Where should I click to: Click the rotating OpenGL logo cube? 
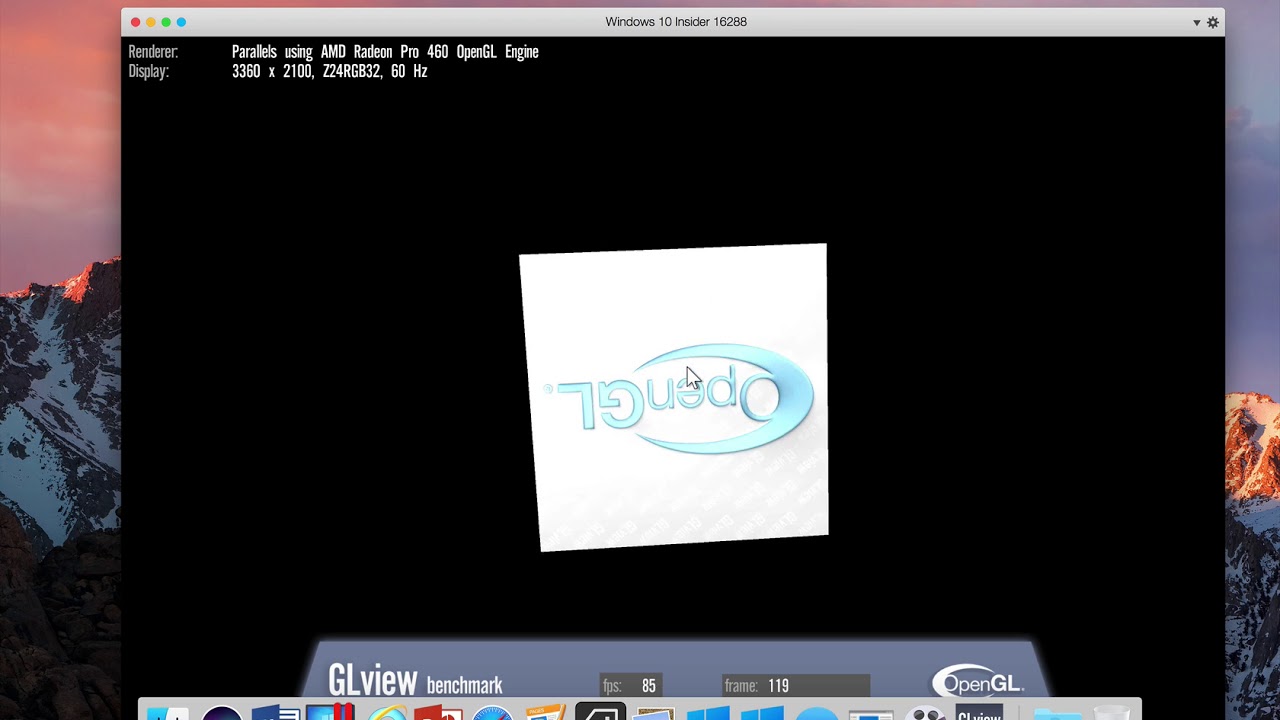pos(674,397)
